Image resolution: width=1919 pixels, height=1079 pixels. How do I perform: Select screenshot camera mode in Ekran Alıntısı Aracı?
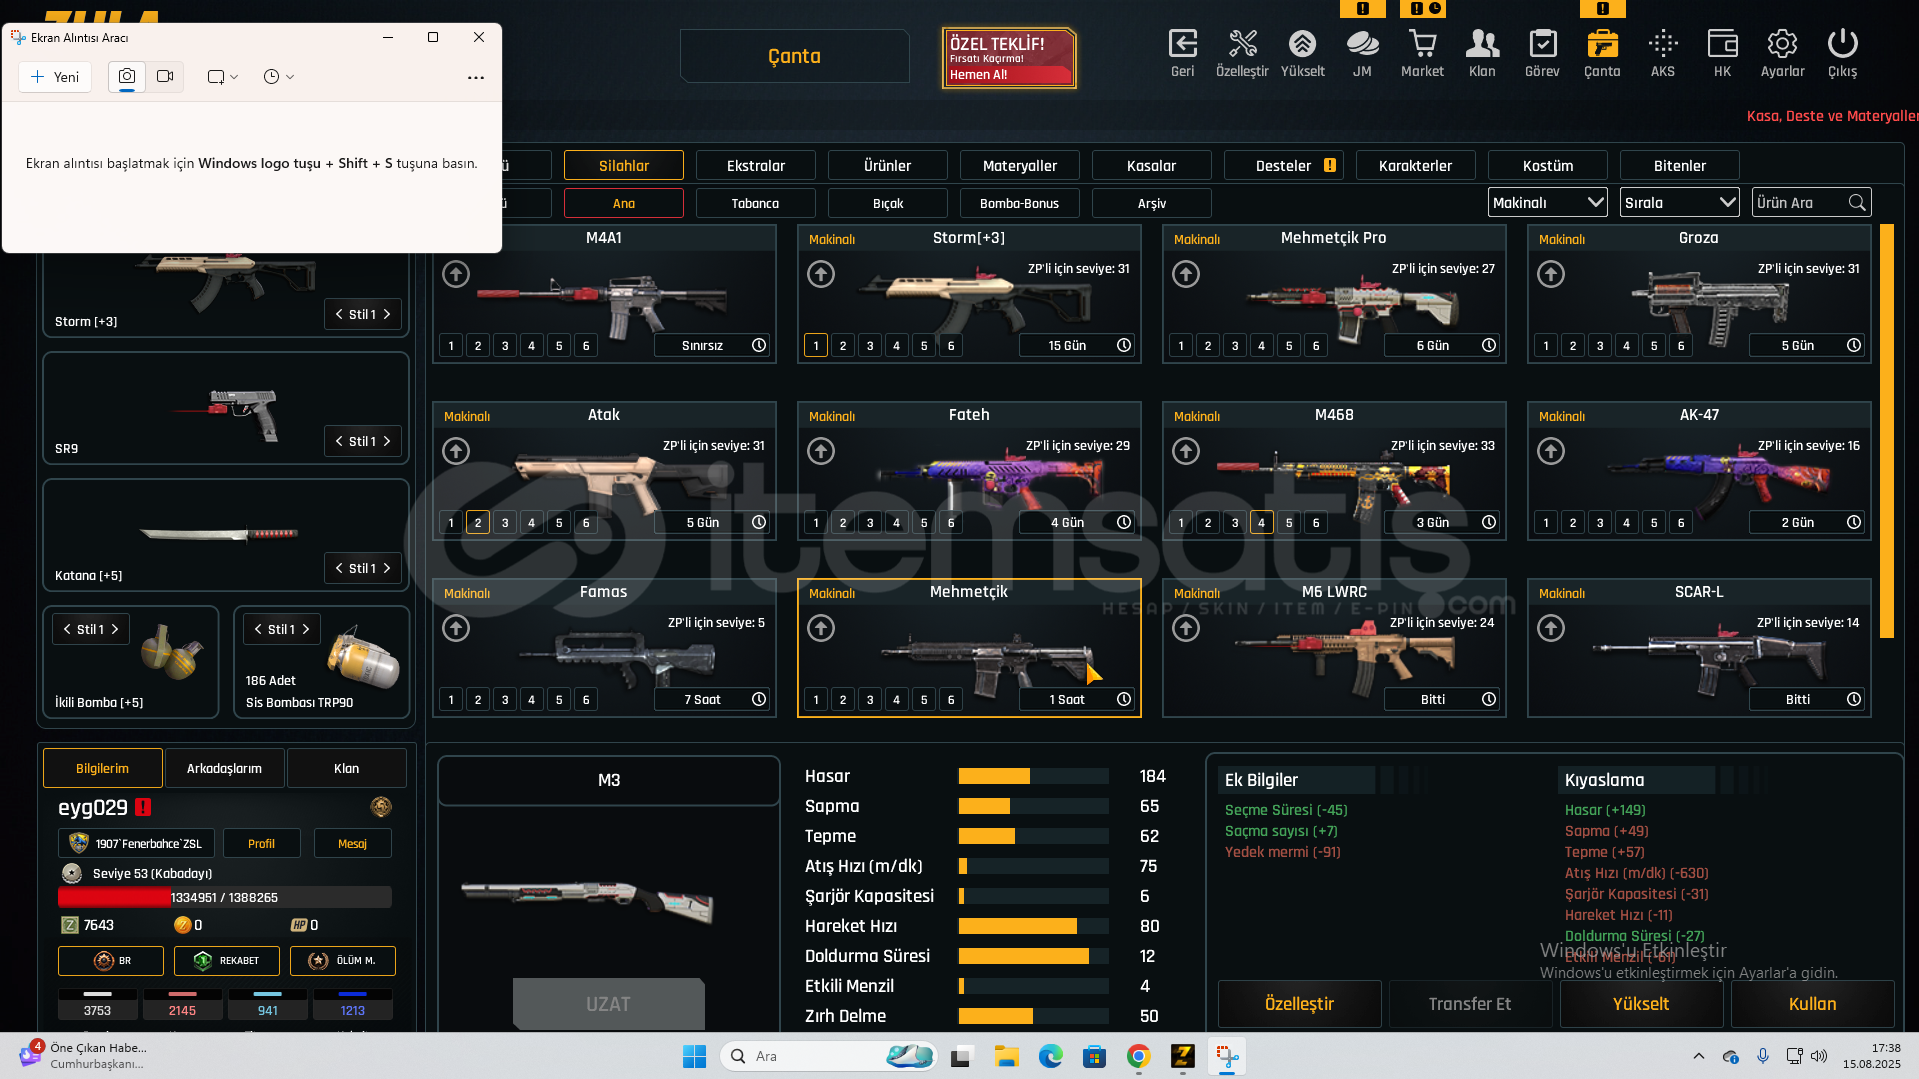pyautogui.click(x=127, y=76)
